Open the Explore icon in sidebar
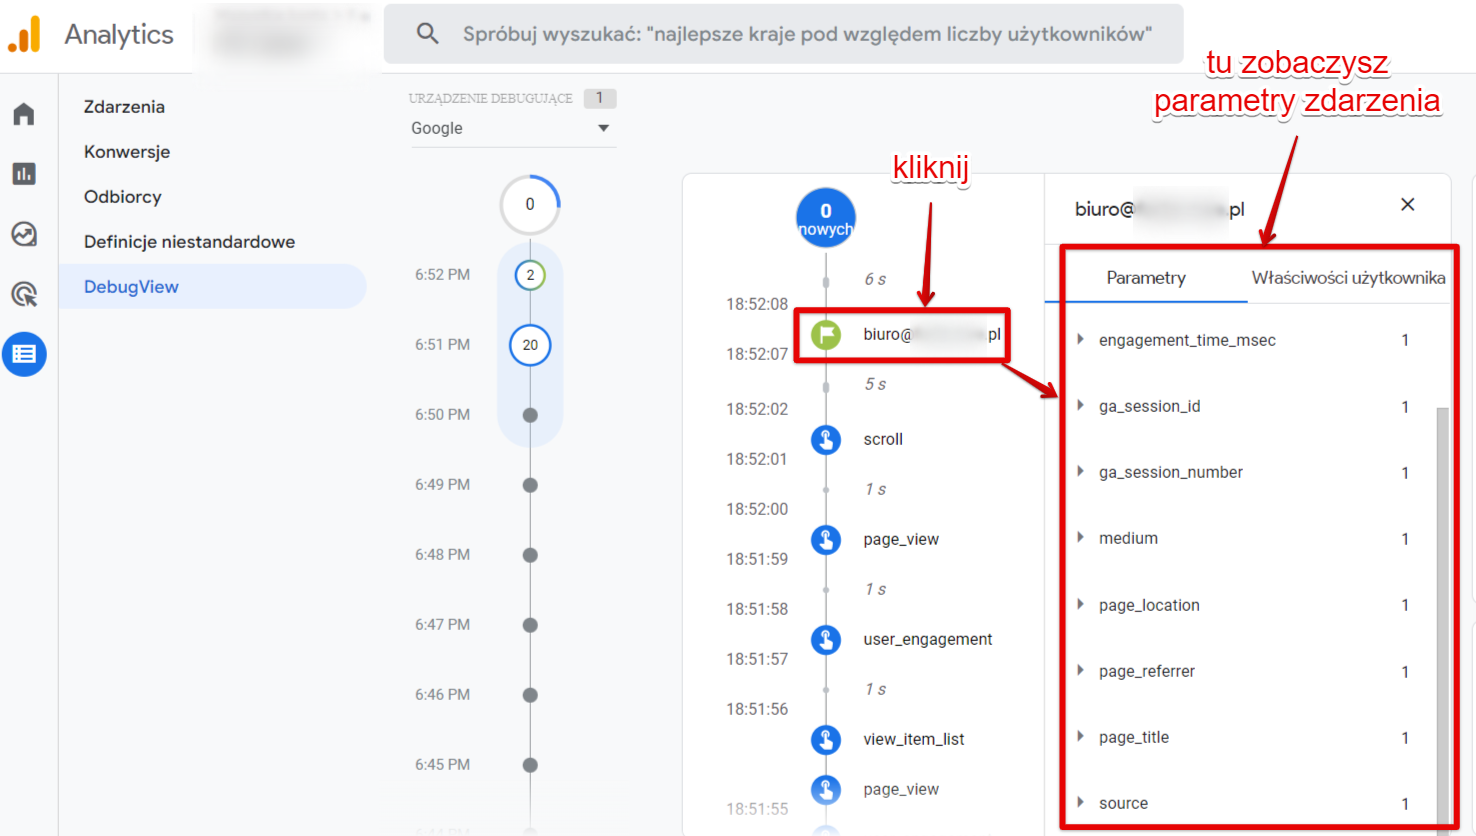The height and width of the screenshot is (836, 1476). 24,234
